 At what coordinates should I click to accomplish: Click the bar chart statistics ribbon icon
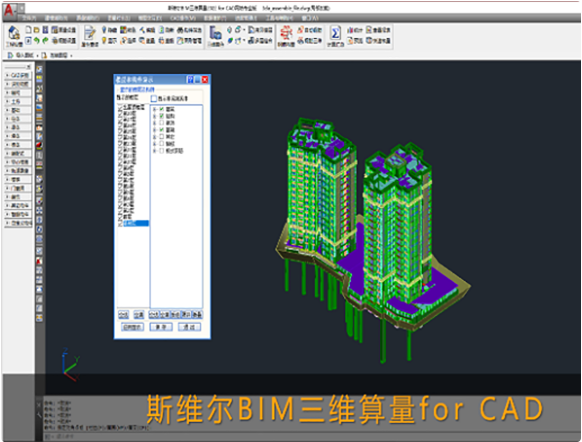pos(350,30)
